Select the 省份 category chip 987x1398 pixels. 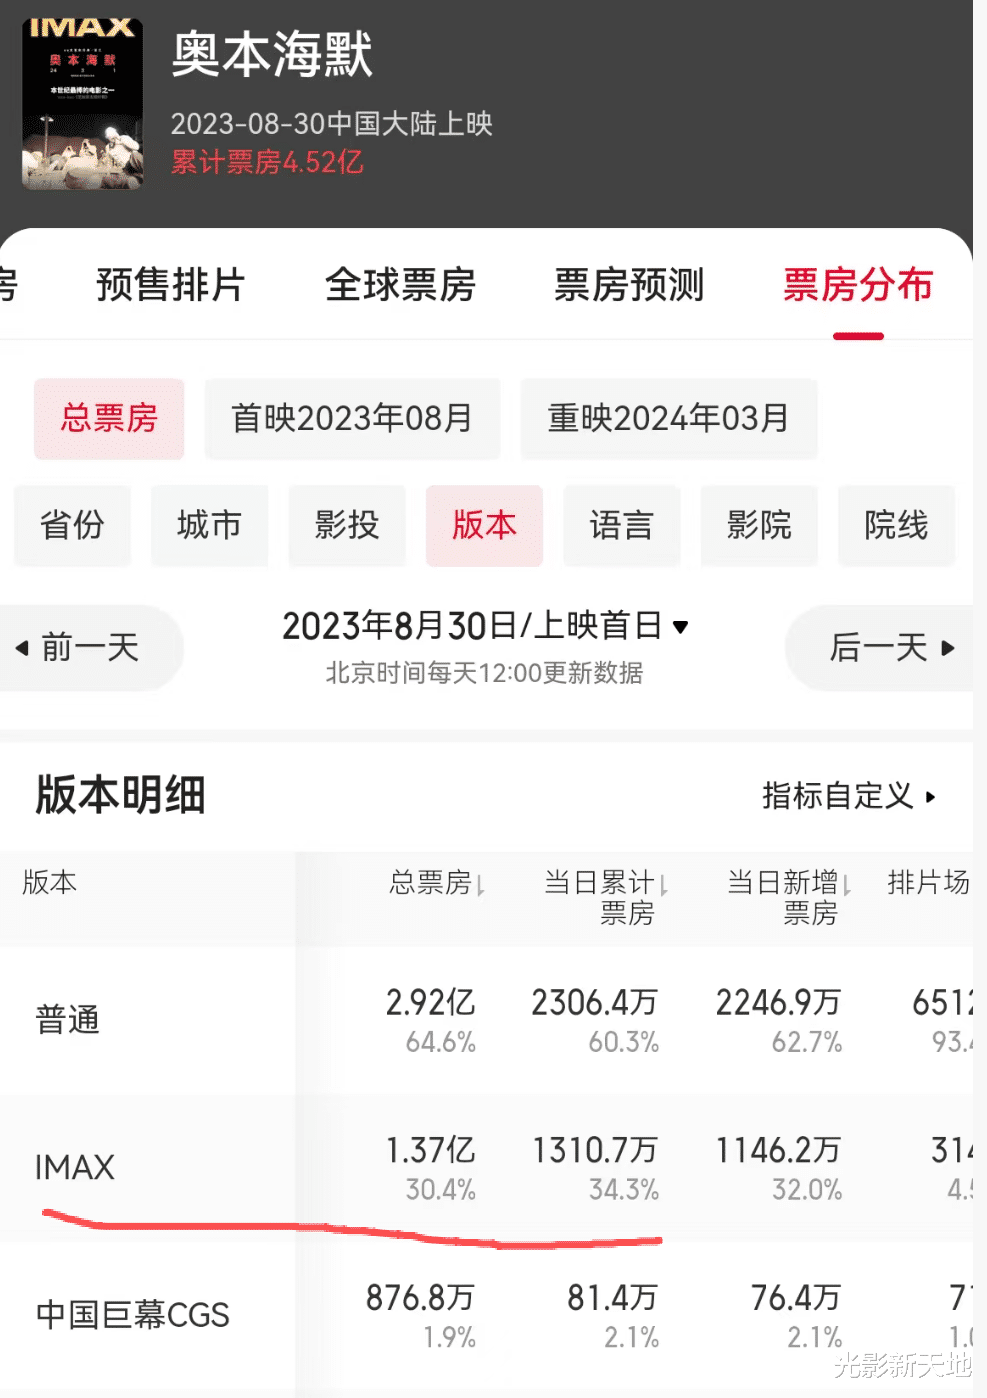72,525
